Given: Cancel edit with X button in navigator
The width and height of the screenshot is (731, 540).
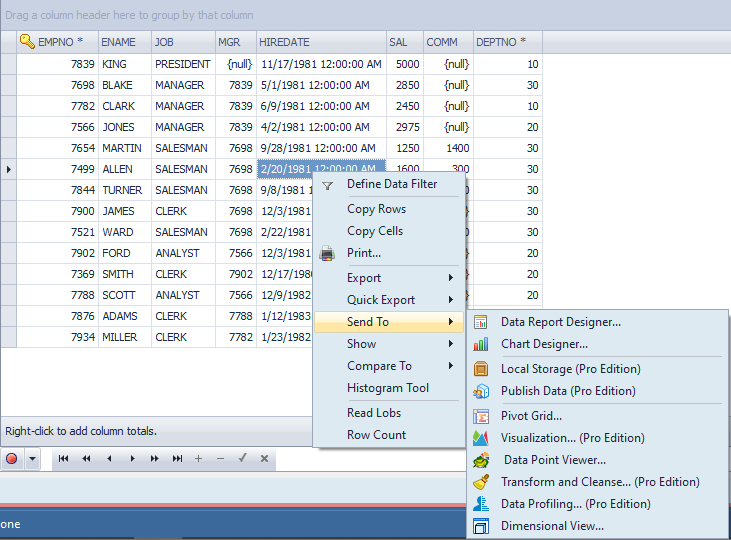Looking at the screenshot, I should coord(264,459).
